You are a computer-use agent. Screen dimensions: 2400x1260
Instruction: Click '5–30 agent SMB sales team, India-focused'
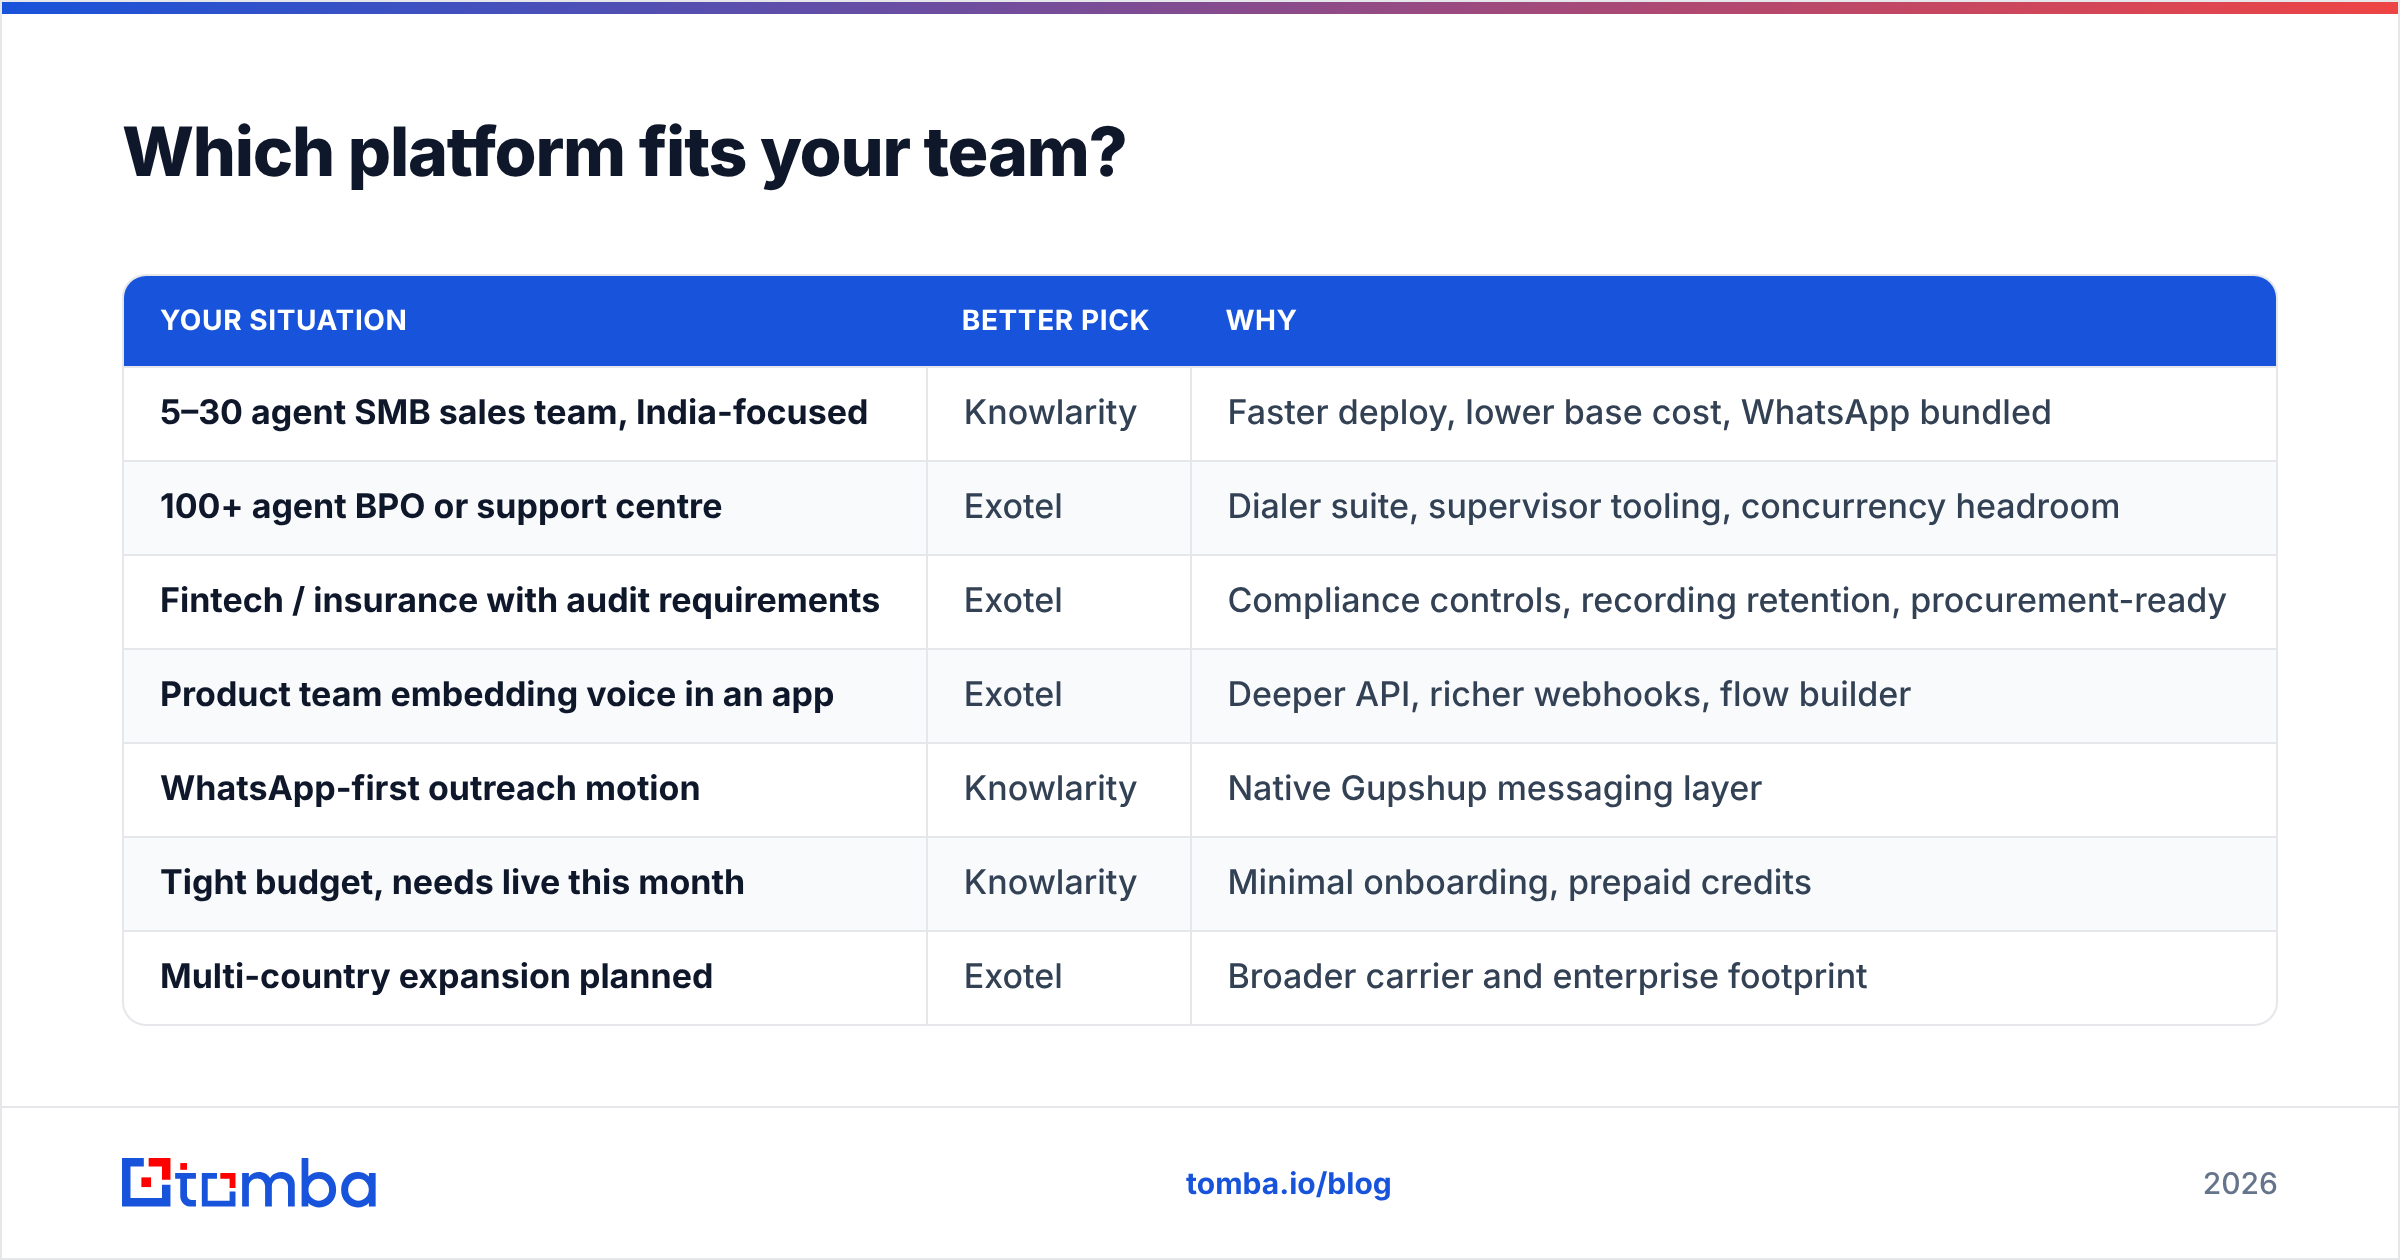[x=514, y=412]
